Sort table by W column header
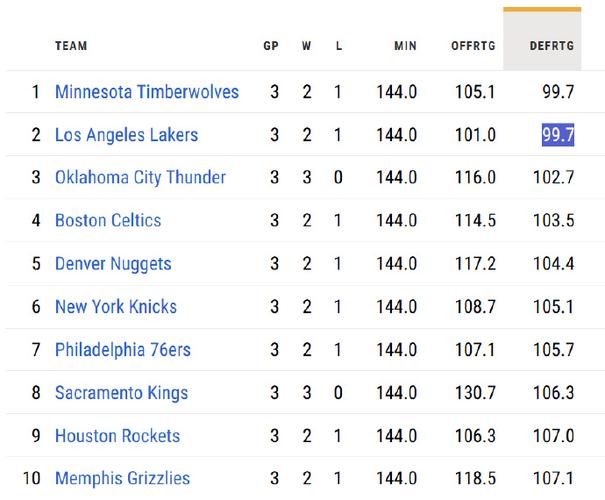Image resolution: width=605 pixels, height=500 pixels. tap(306, 46)
